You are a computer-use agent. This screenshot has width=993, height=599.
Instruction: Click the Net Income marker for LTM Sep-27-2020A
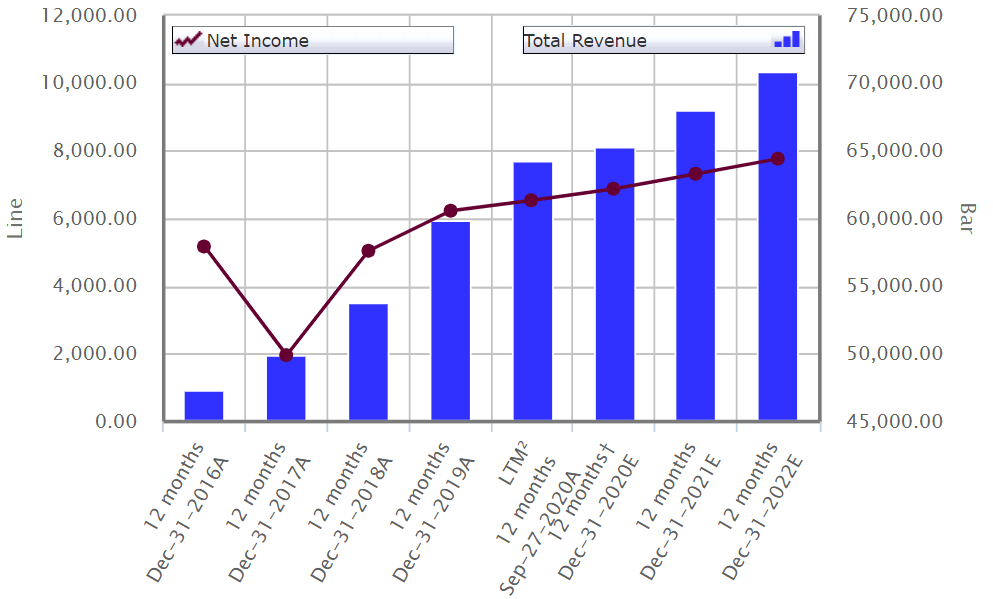tap(532, 200)
